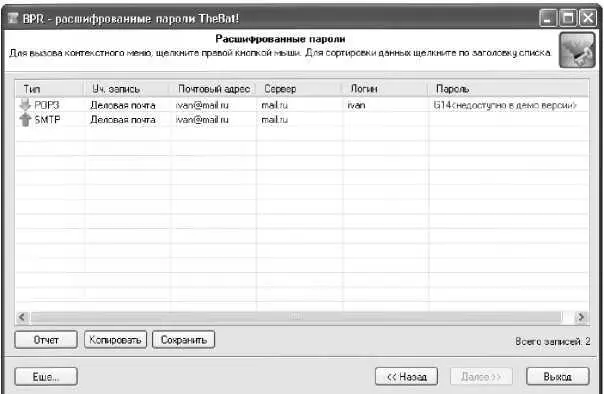Sort by Почтовый адрес column header
The image size is (604, 394).
[213, 89]
